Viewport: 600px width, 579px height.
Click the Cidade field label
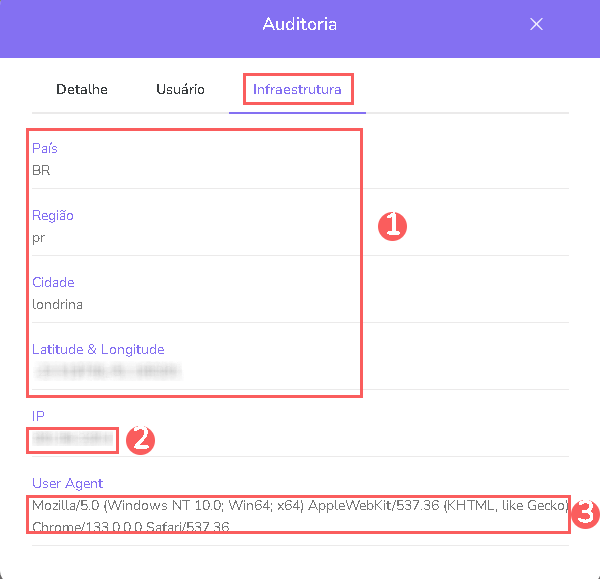click(53, 282)
